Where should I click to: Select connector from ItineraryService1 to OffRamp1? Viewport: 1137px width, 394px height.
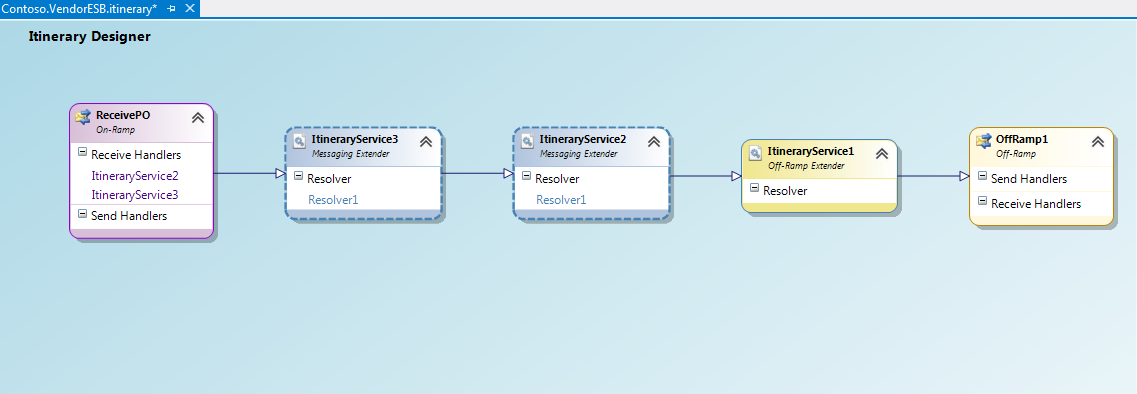point(933,176)
